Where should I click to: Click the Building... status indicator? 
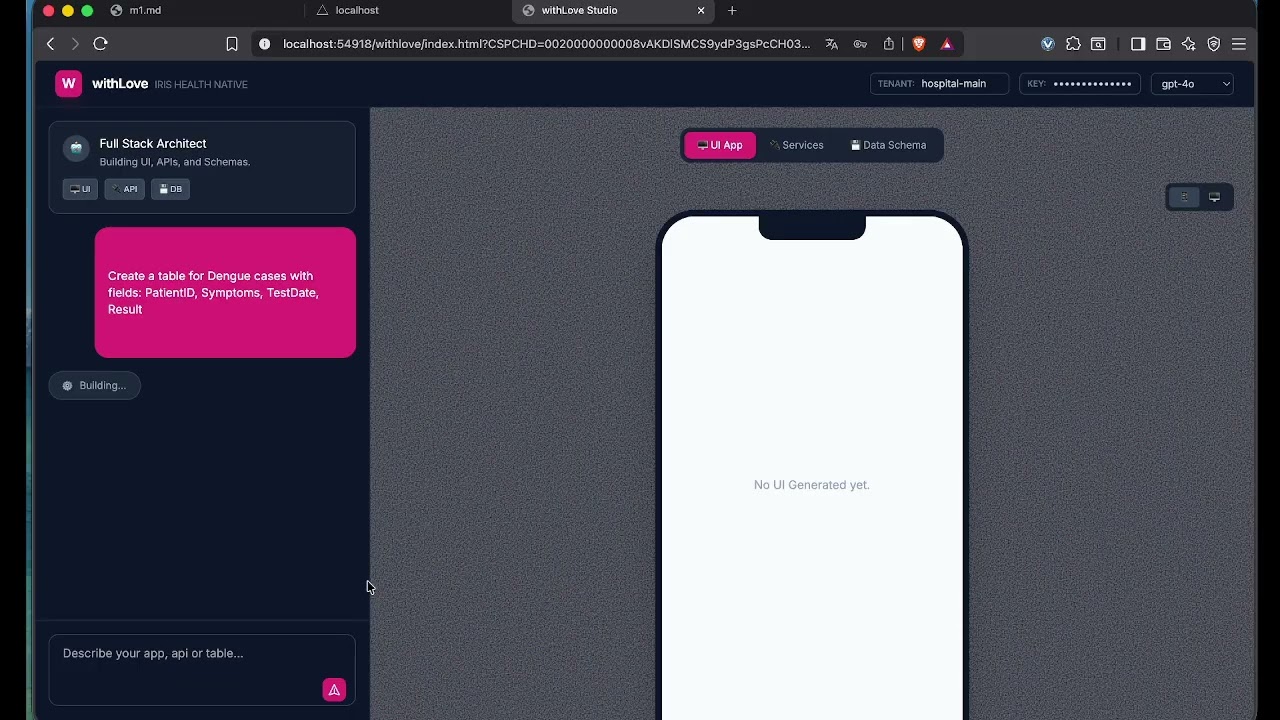click(94, 385)
